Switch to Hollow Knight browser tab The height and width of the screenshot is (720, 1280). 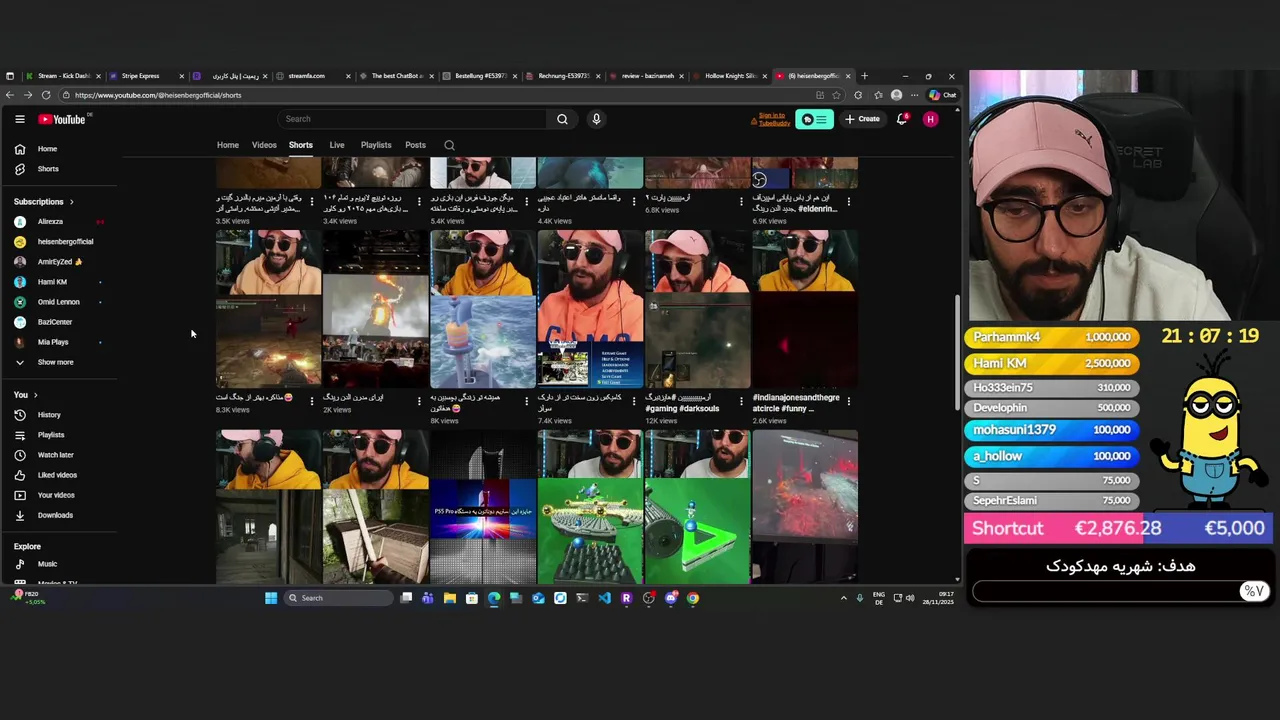(730, 76)
